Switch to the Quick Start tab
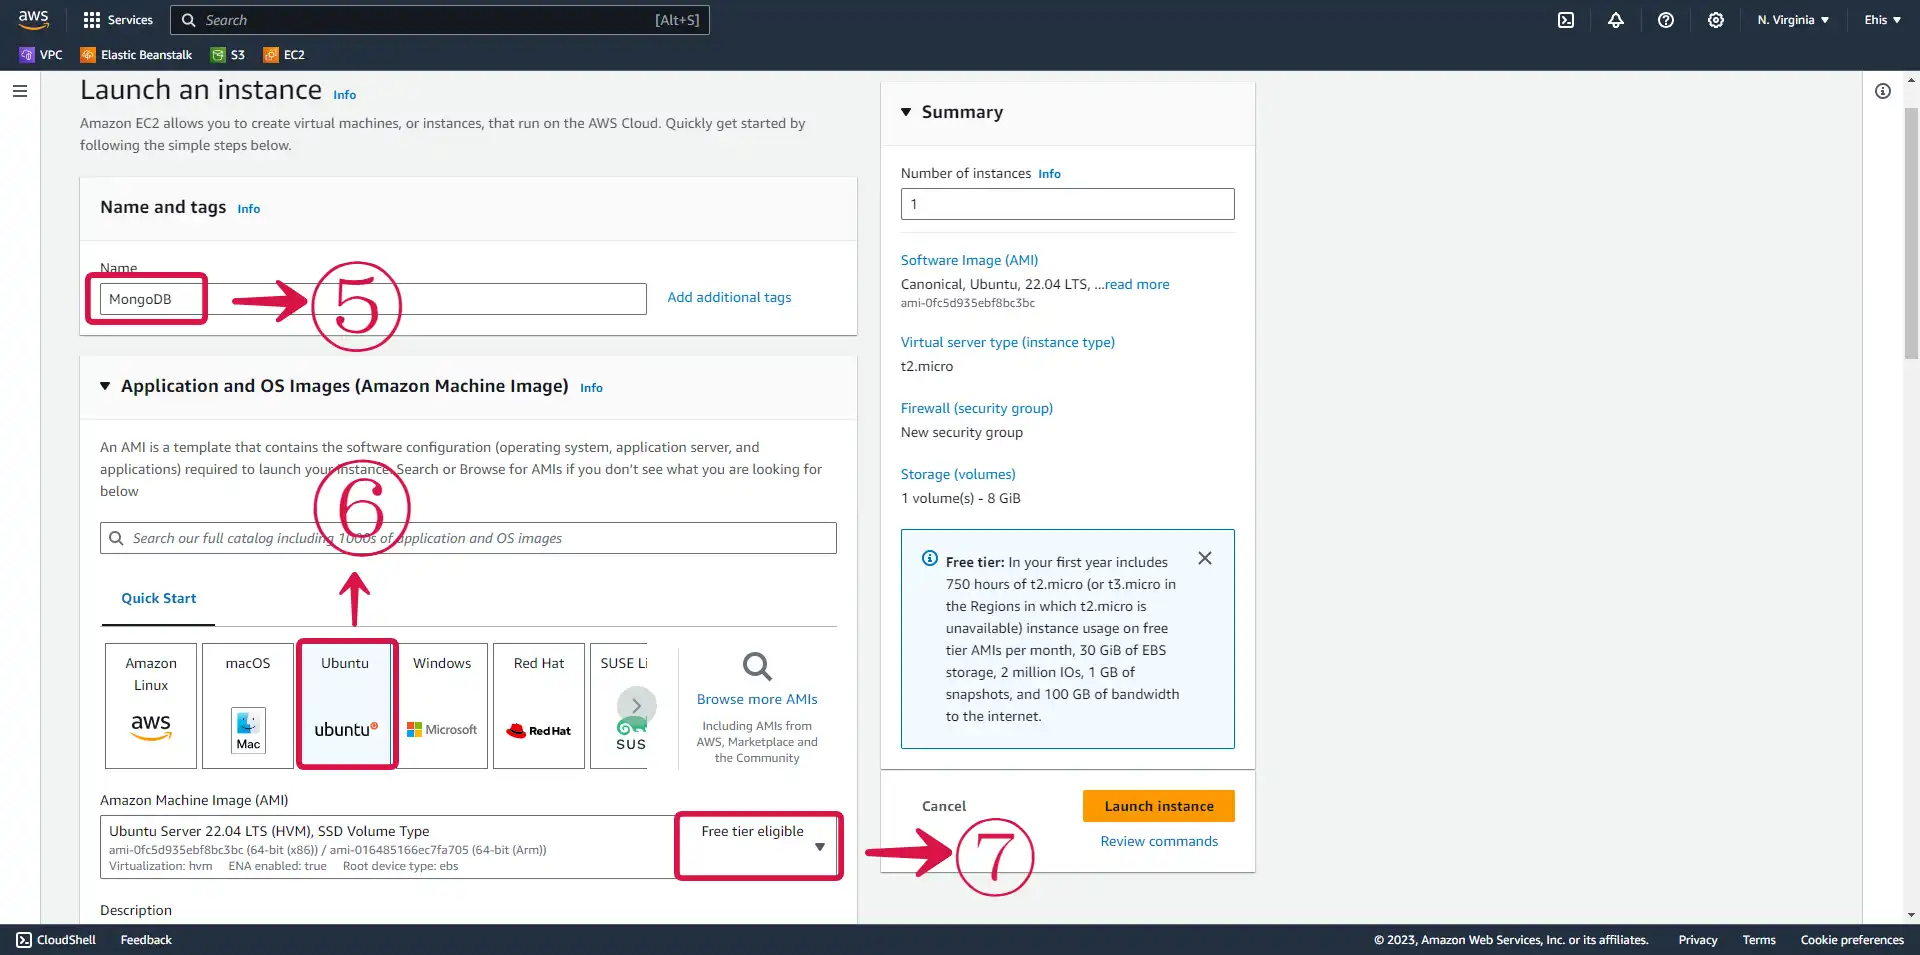 click(159, 598)
